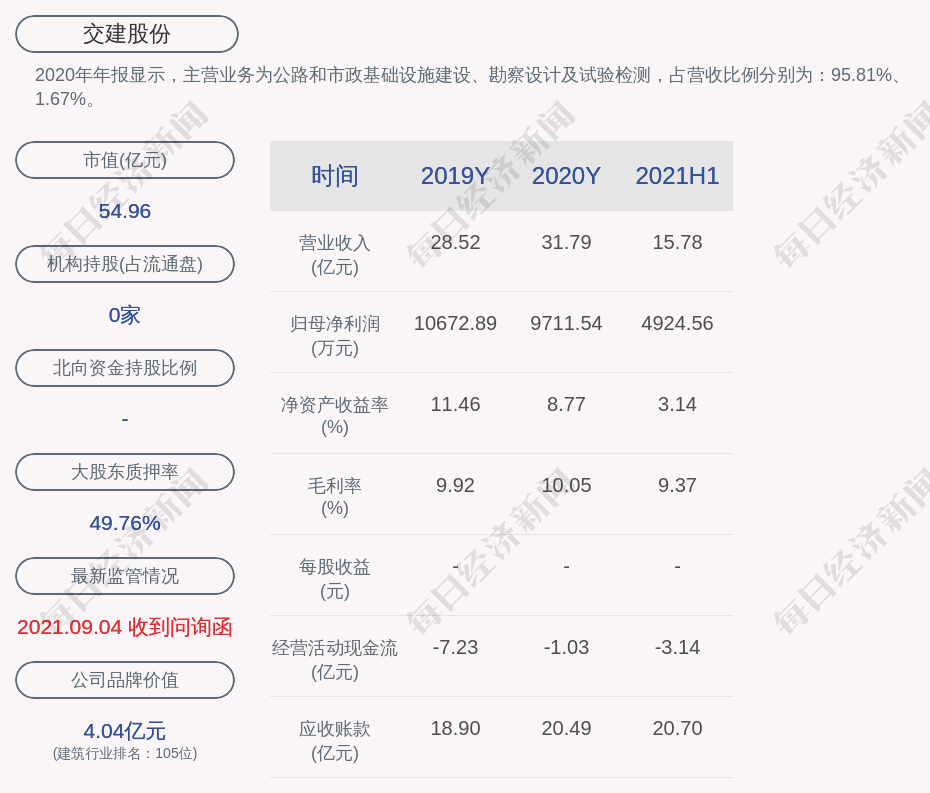930x793 pixels.
Task: Click the 应收账款(亿元) row label
Action: (335, 741)
